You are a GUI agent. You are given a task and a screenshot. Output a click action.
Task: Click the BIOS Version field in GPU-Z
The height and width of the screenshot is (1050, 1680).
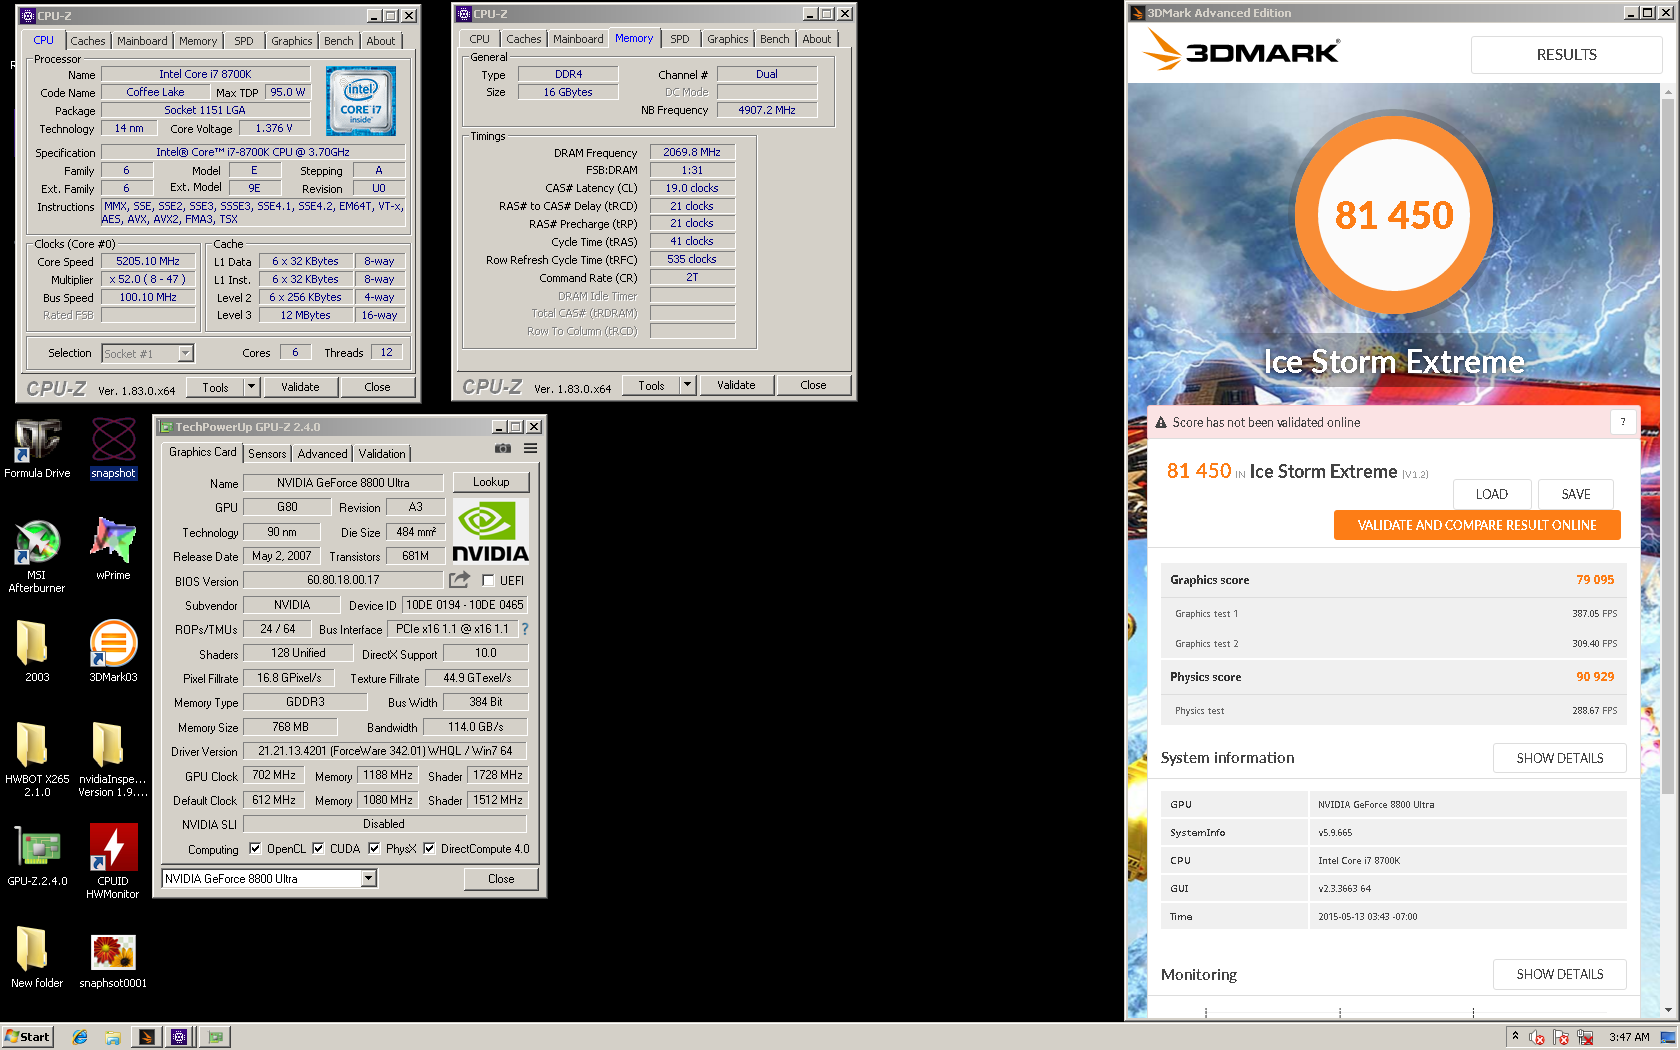pyautogui.click(x=343, y=580)
